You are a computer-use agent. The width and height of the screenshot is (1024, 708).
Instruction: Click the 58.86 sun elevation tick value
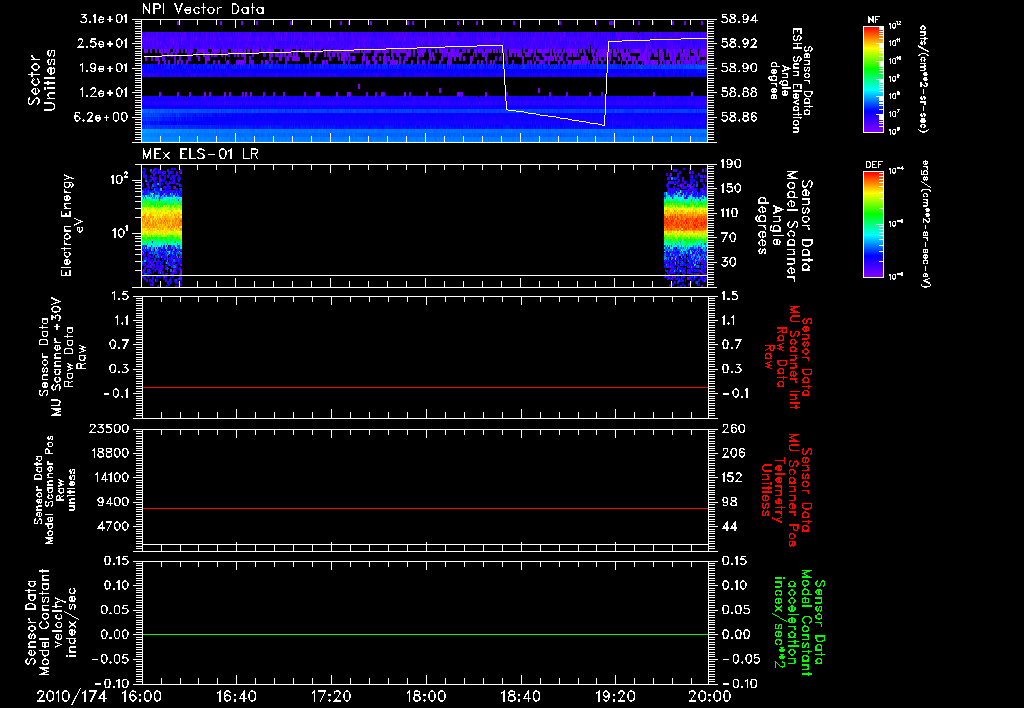[x=739, y=118]
